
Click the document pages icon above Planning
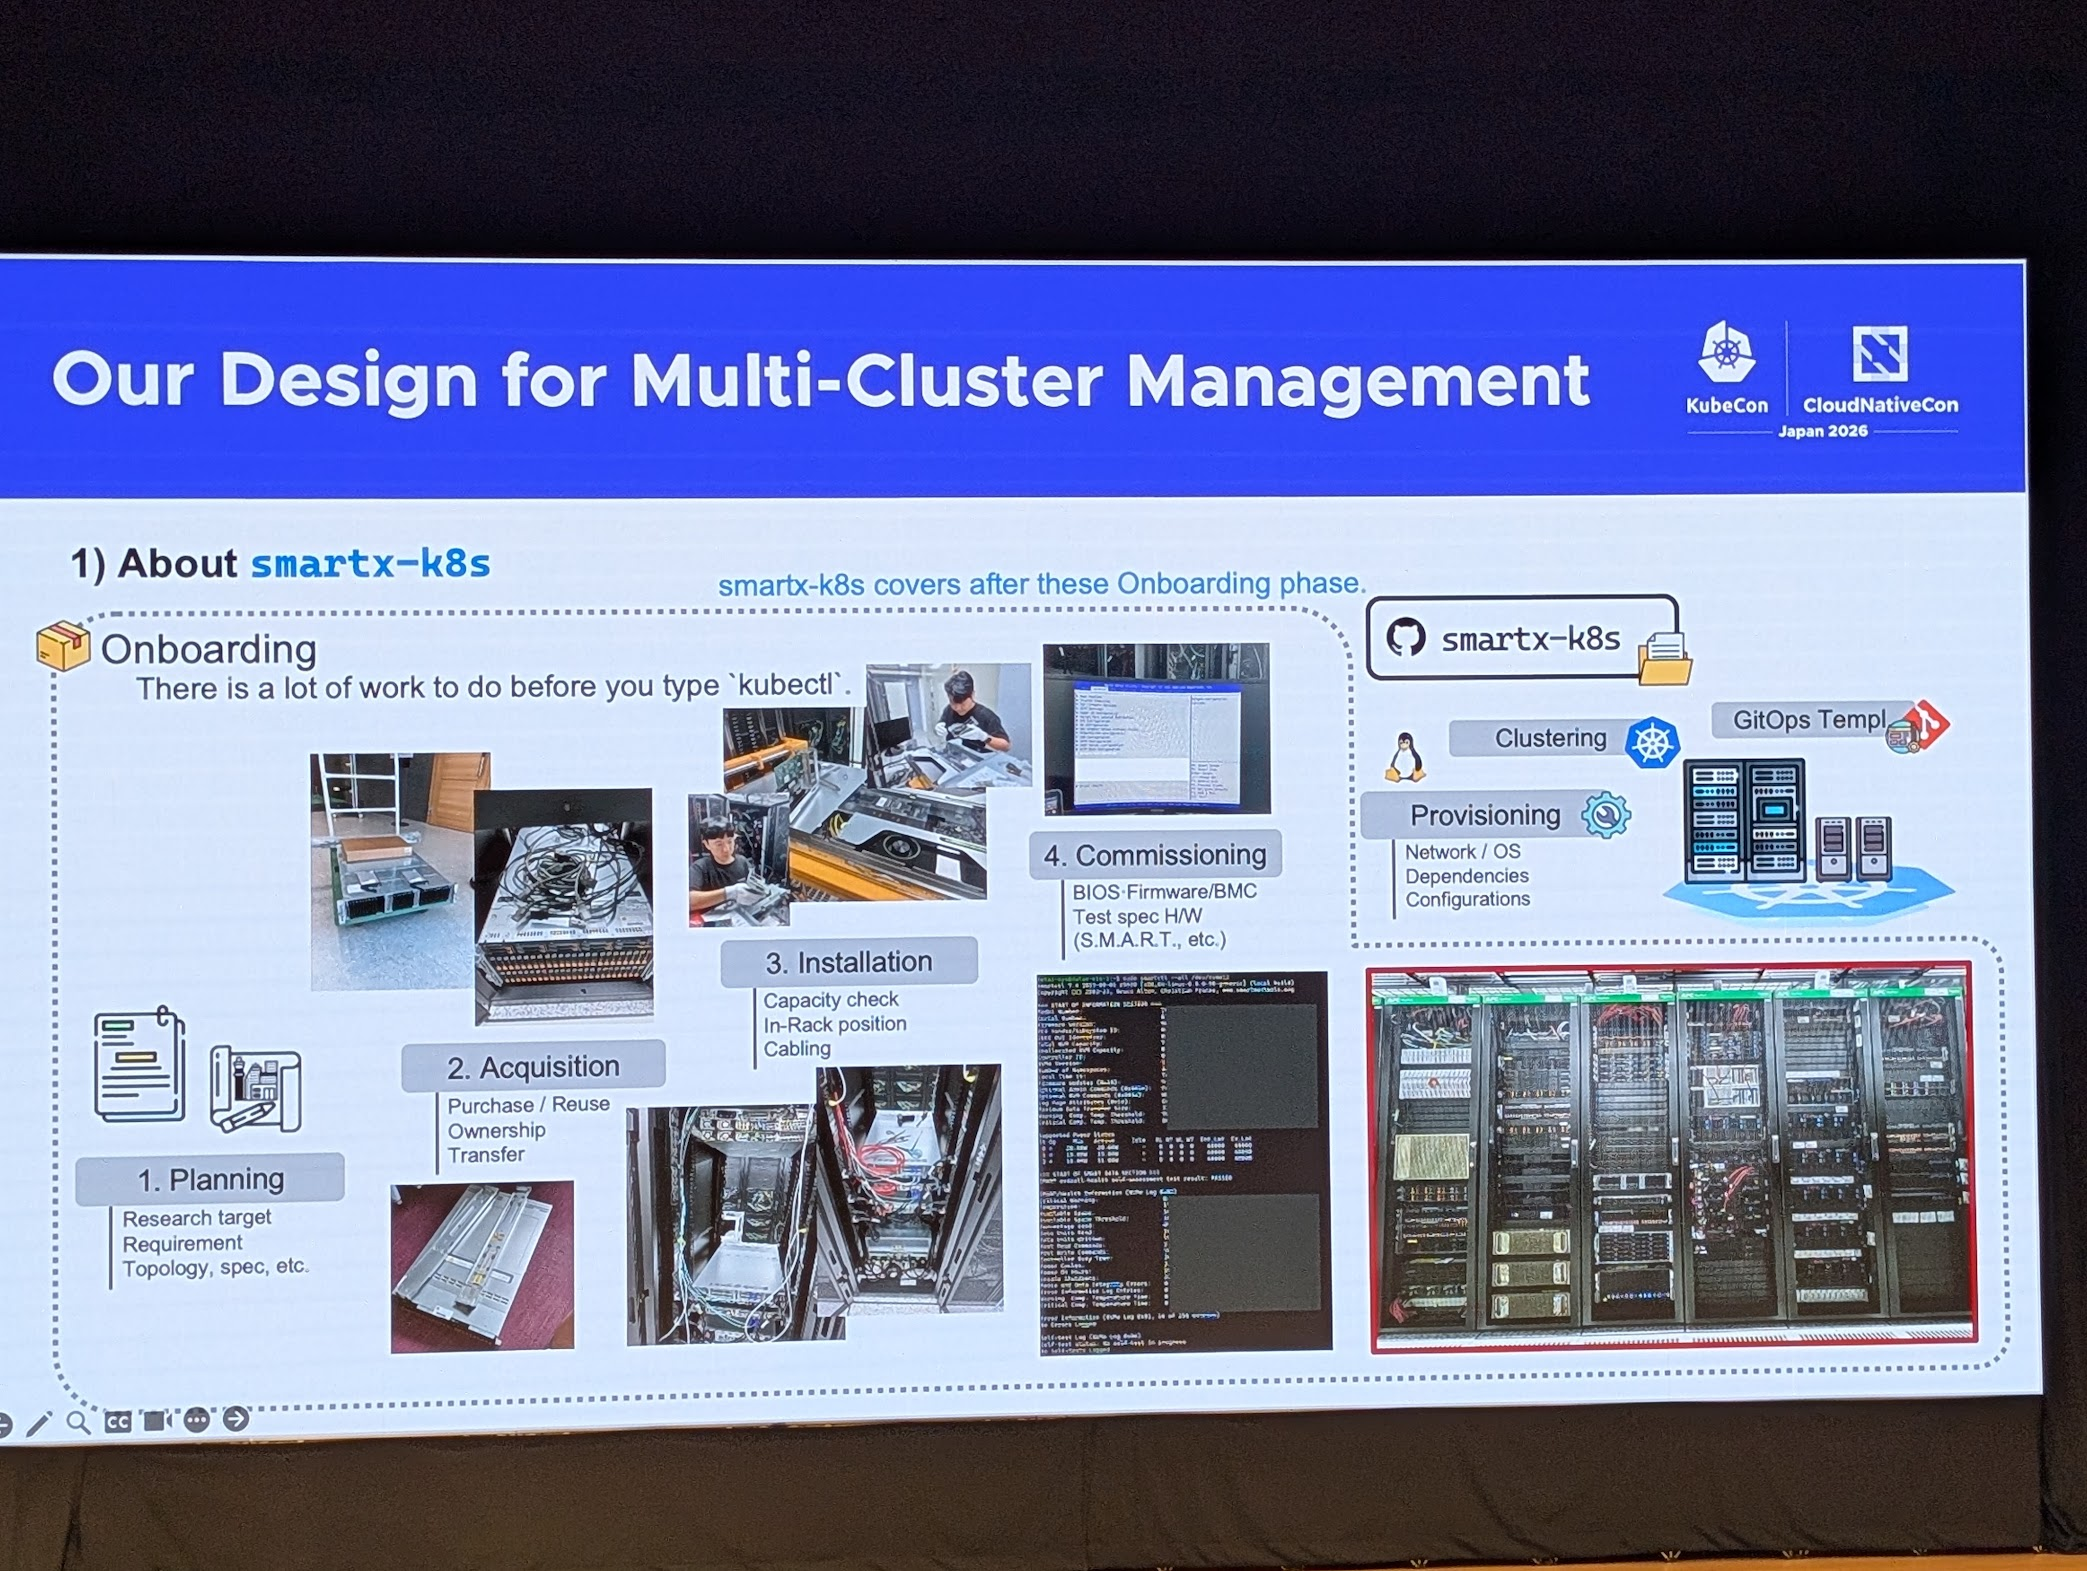tap(140, 1065)
